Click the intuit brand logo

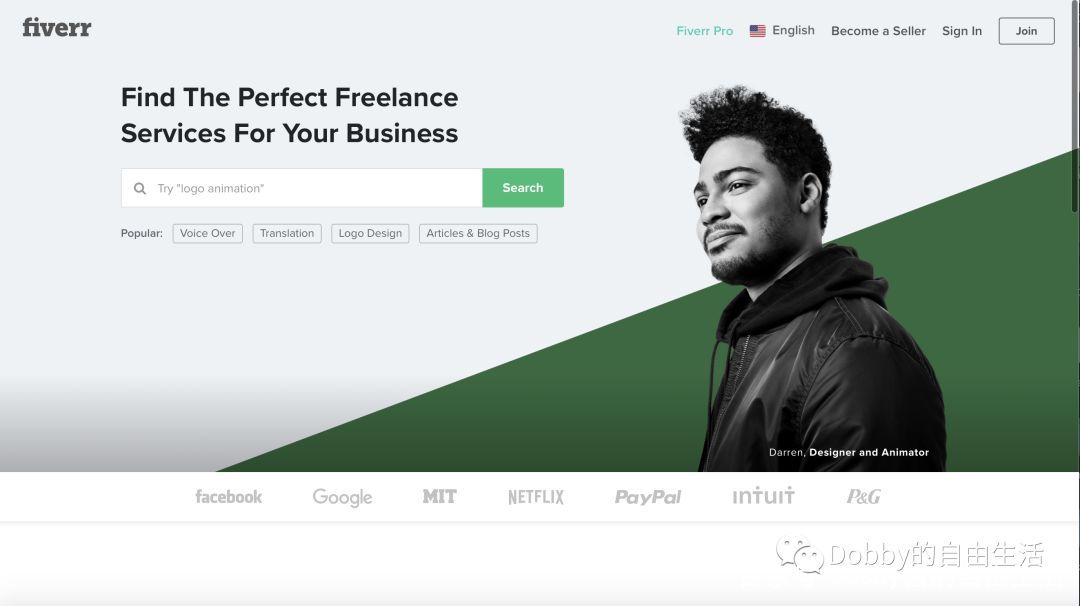tap(763, 496)
